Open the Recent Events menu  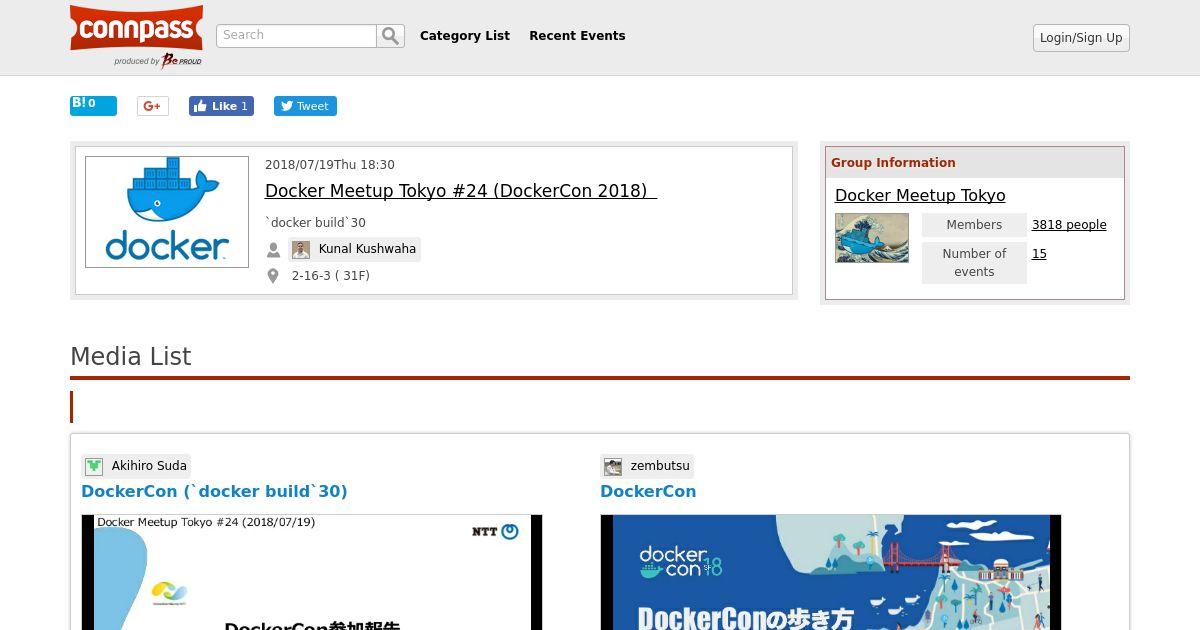click(x=577, y=36)
